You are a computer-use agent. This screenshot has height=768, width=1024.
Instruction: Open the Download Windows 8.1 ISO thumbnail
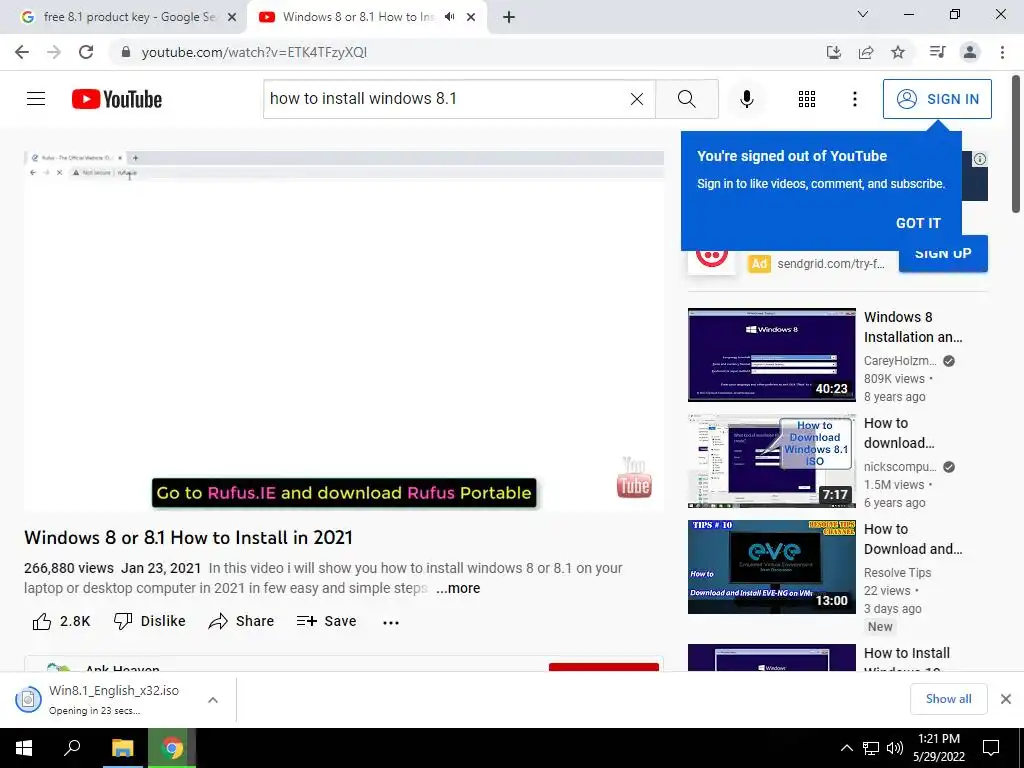point(771,460)
